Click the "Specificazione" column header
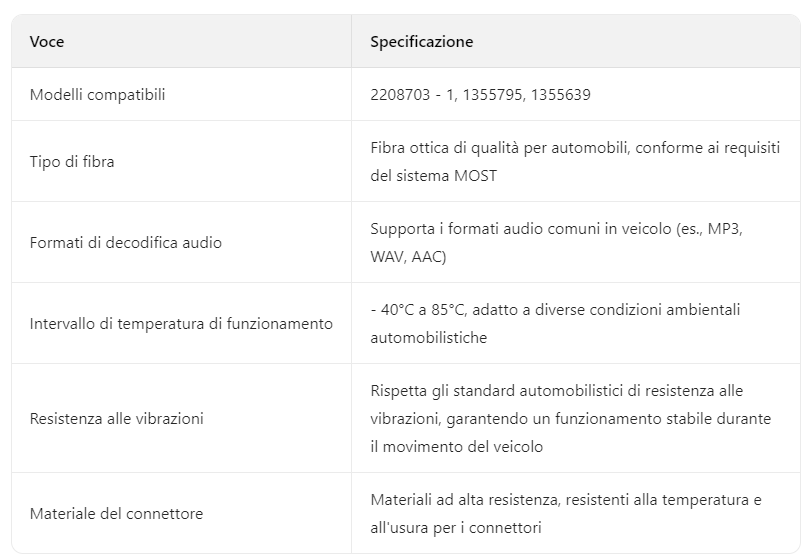Screen dimensions: 807x555 pos(421,42)
